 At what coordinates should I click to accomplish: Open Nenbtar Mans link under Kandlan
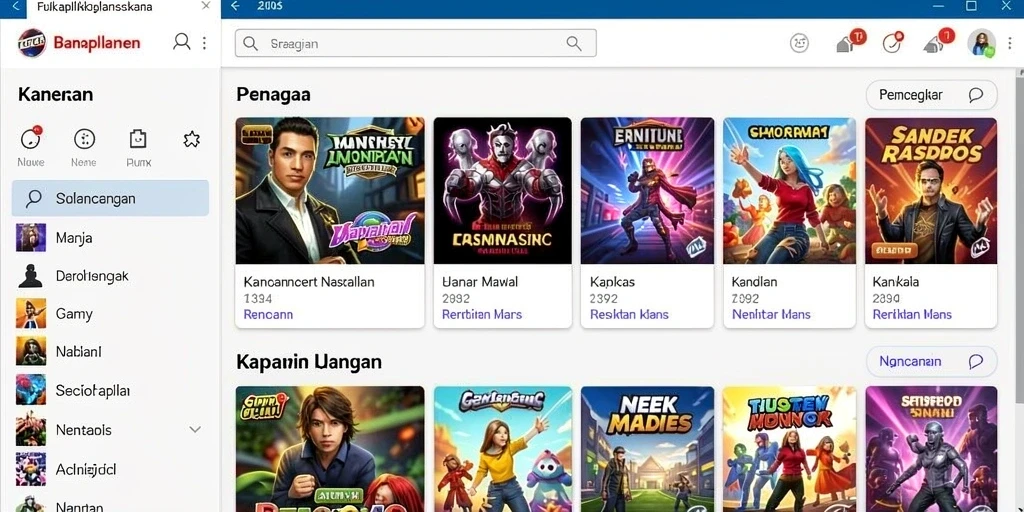point(771,314)
